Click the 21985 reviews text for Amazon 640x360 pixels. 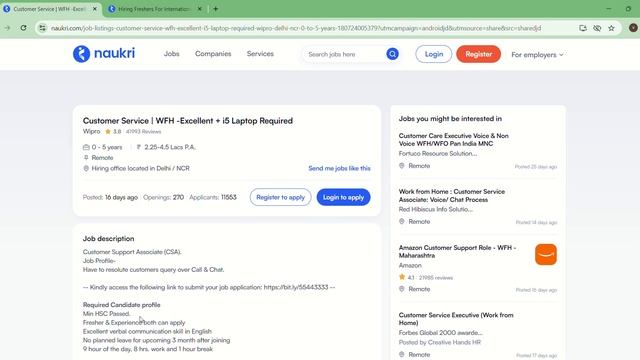tap(436, 278)
